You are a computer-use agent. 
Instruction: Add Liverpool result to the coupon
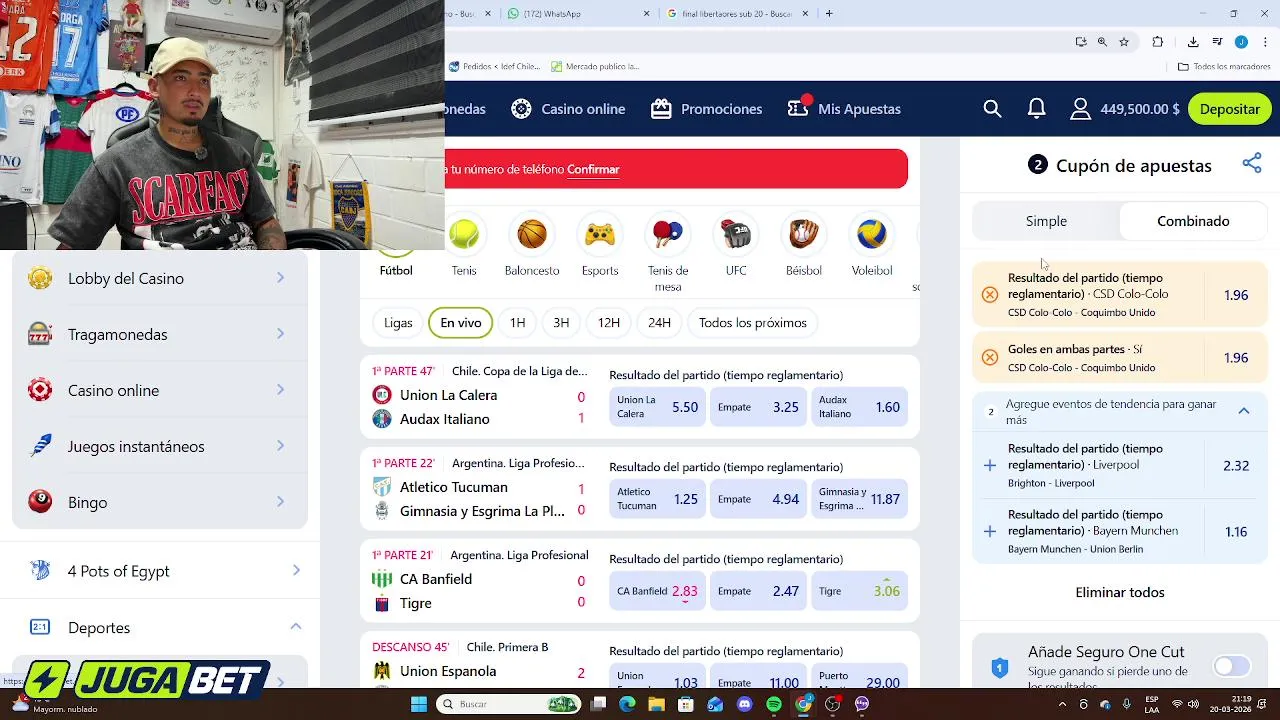(990, 466)
